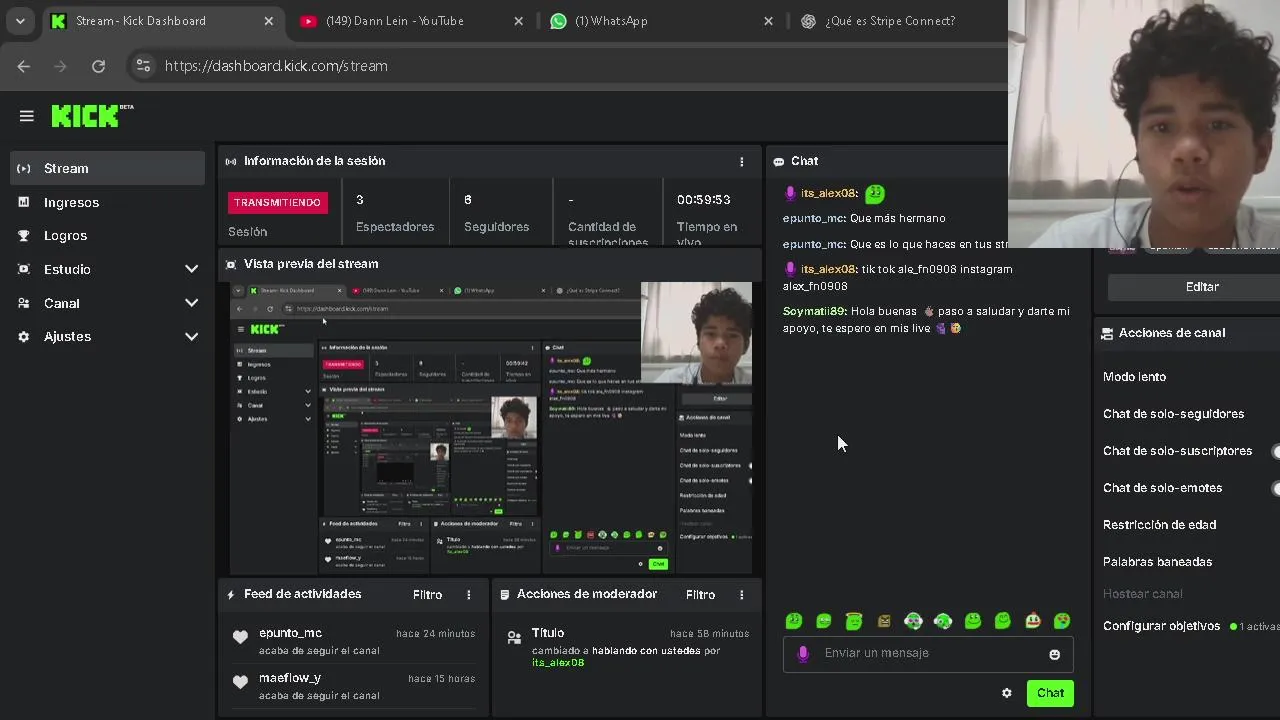This screenshot has width=1280, height=720.
Task: Click Chat de solo-seguidores option
Action: click(x=1173, y=414)
